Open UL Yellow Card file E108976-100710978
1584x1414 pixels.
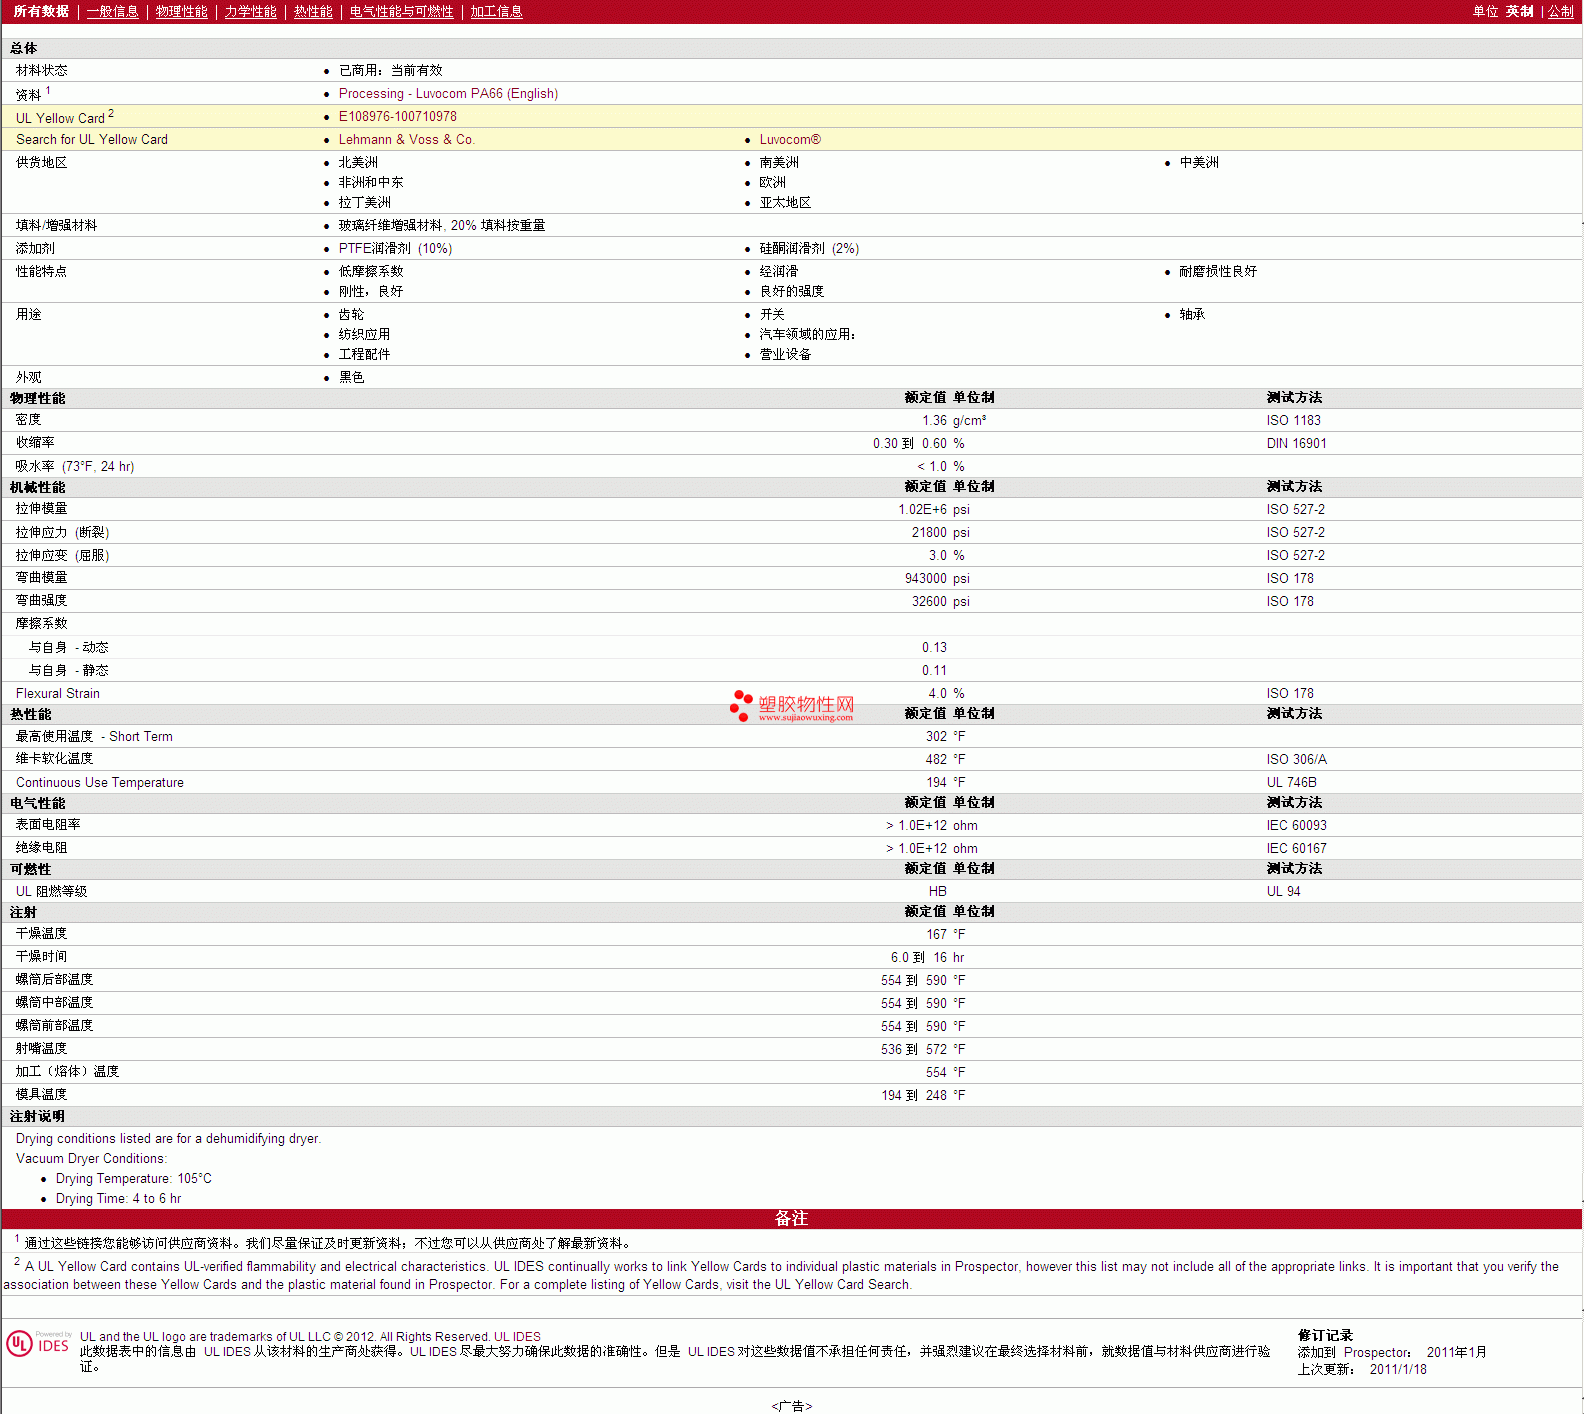point(397,117)
